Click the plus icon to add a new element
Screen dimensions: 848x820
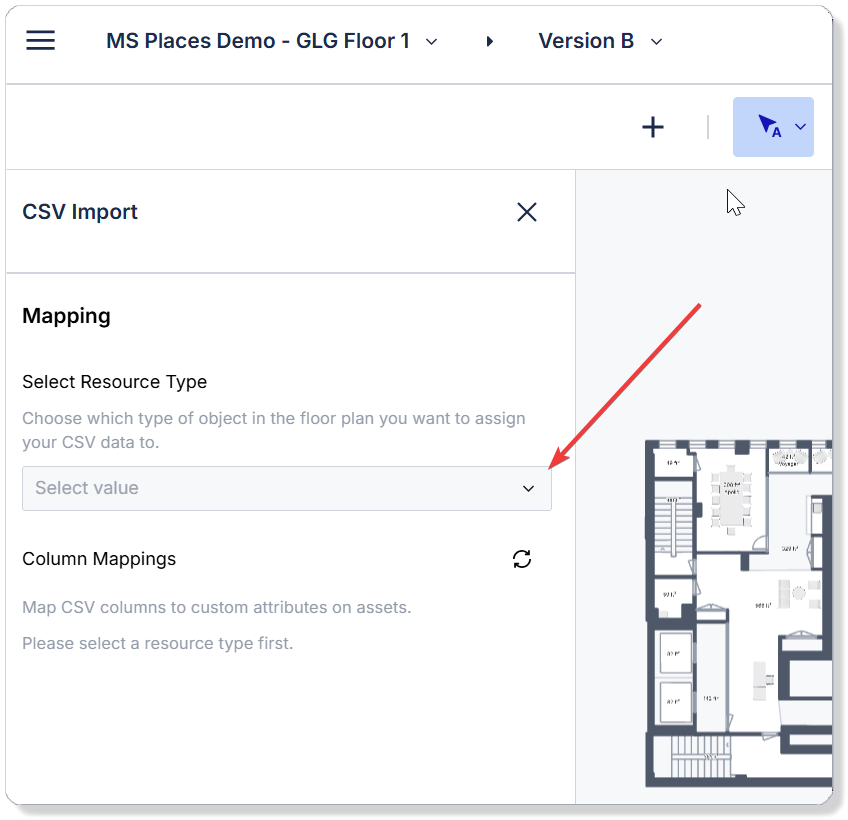click(x=653, y=127)
